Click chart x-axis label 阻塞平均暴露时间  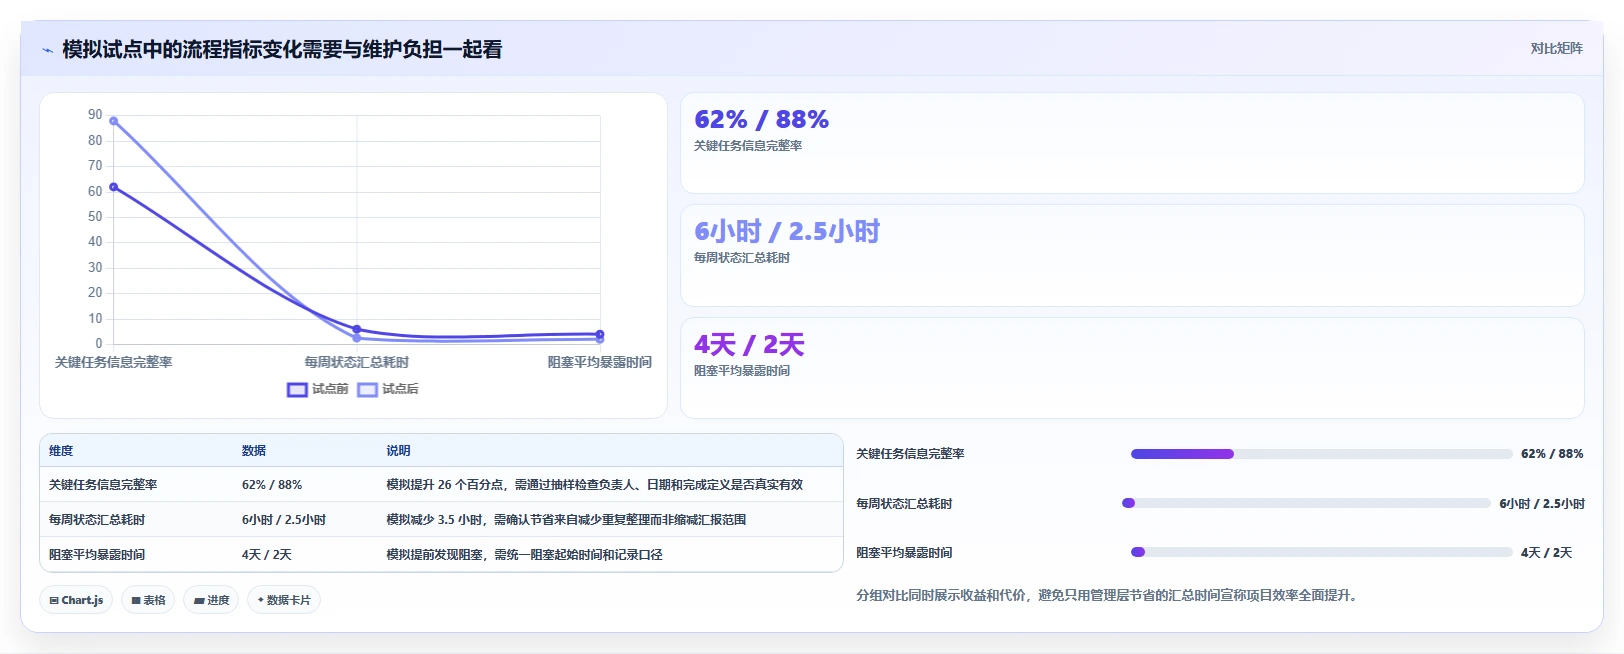[600, 363]
